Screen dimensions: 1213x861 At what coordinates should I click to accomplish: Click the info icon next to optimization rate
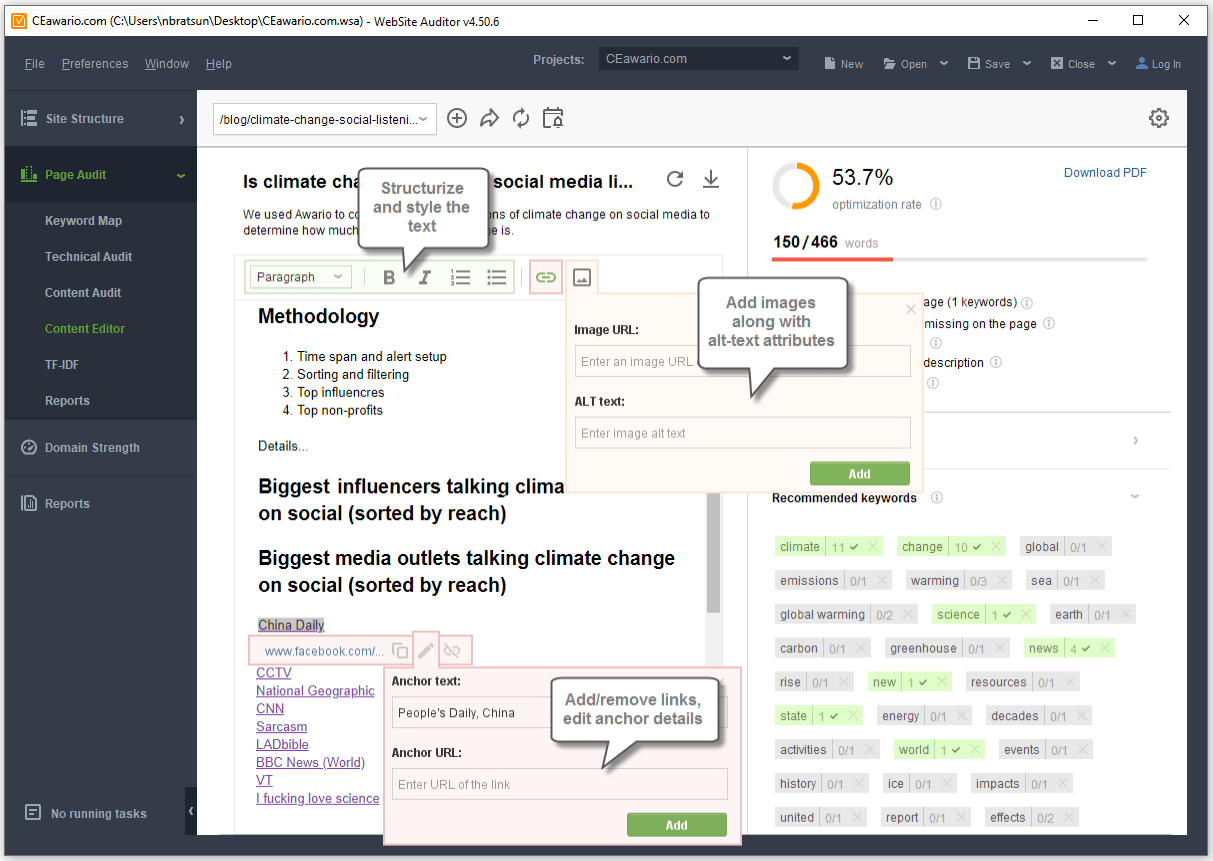click(936, 204)
